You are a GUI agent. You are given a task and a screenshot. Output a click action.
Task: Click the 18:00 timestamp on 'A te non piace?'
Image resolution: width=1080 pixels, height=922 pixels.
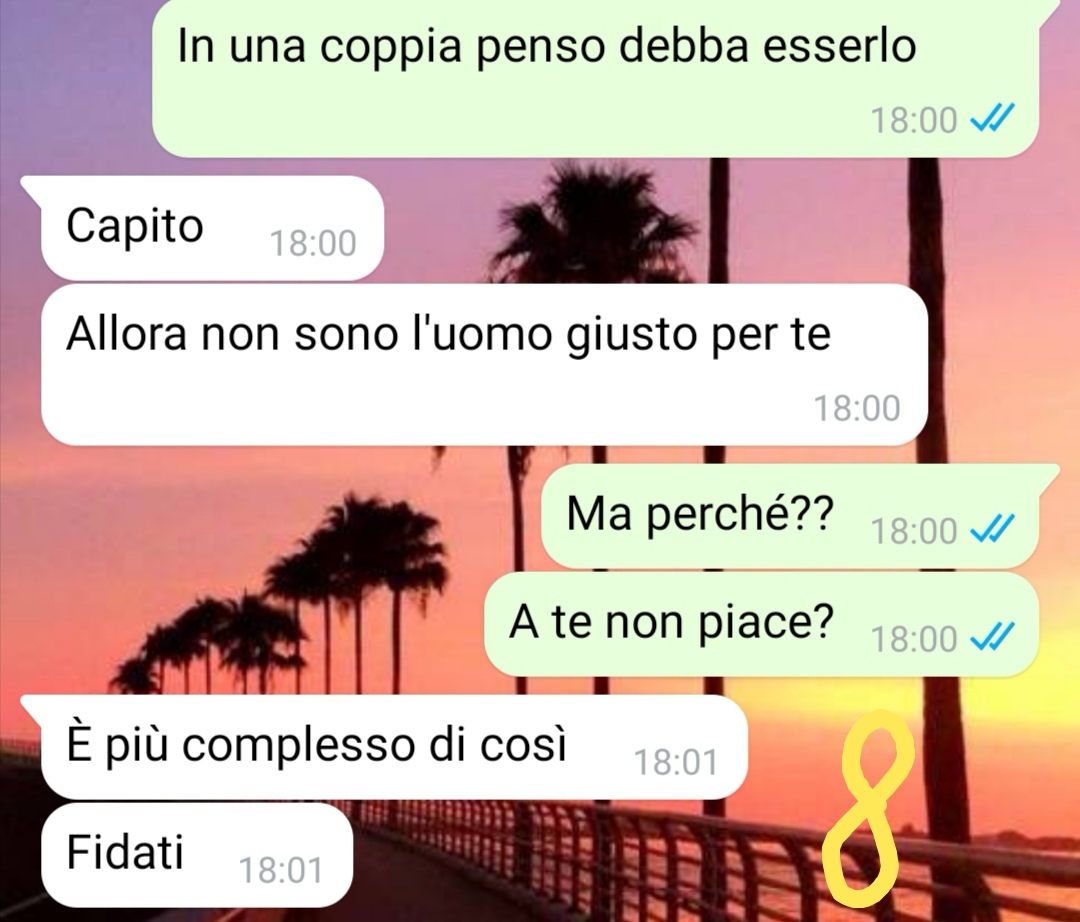point(914,639)
